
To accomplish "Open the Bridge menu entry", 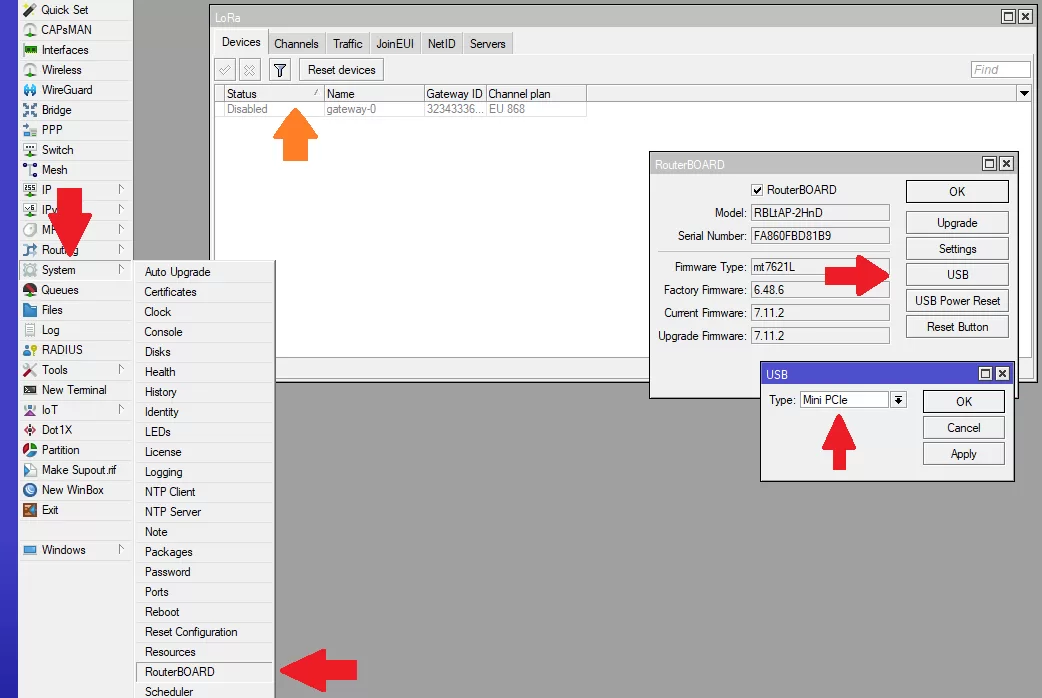I will (x=75, y=110).
